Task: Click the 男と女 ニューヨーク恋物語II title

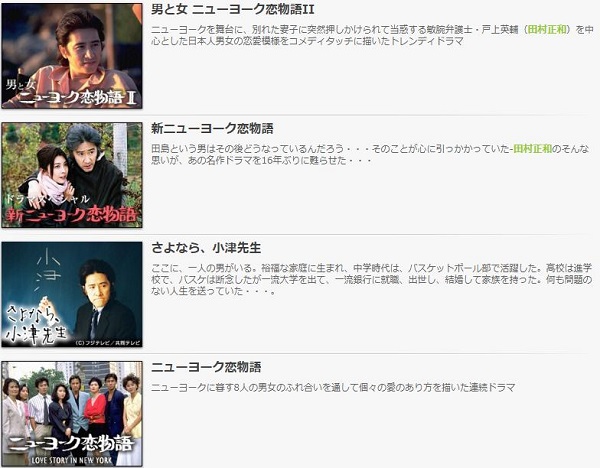Action: [x=233, y=9]
